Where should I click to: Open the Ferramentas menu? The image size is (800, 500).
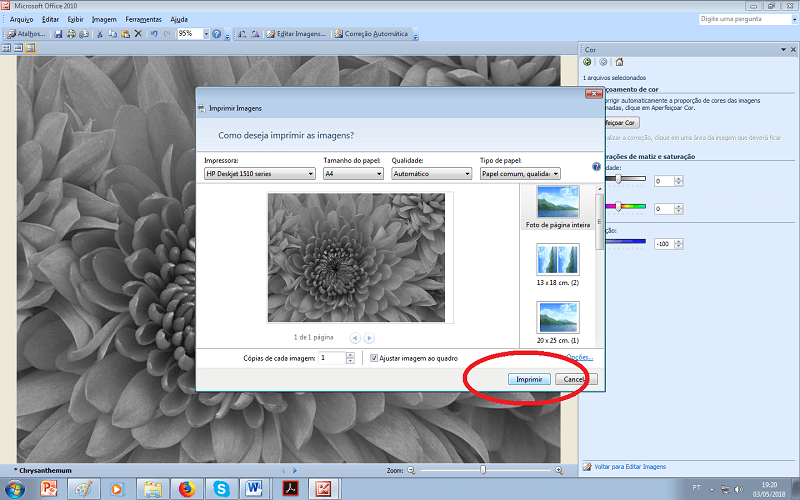pyautogui.click(x=143, y=19)
